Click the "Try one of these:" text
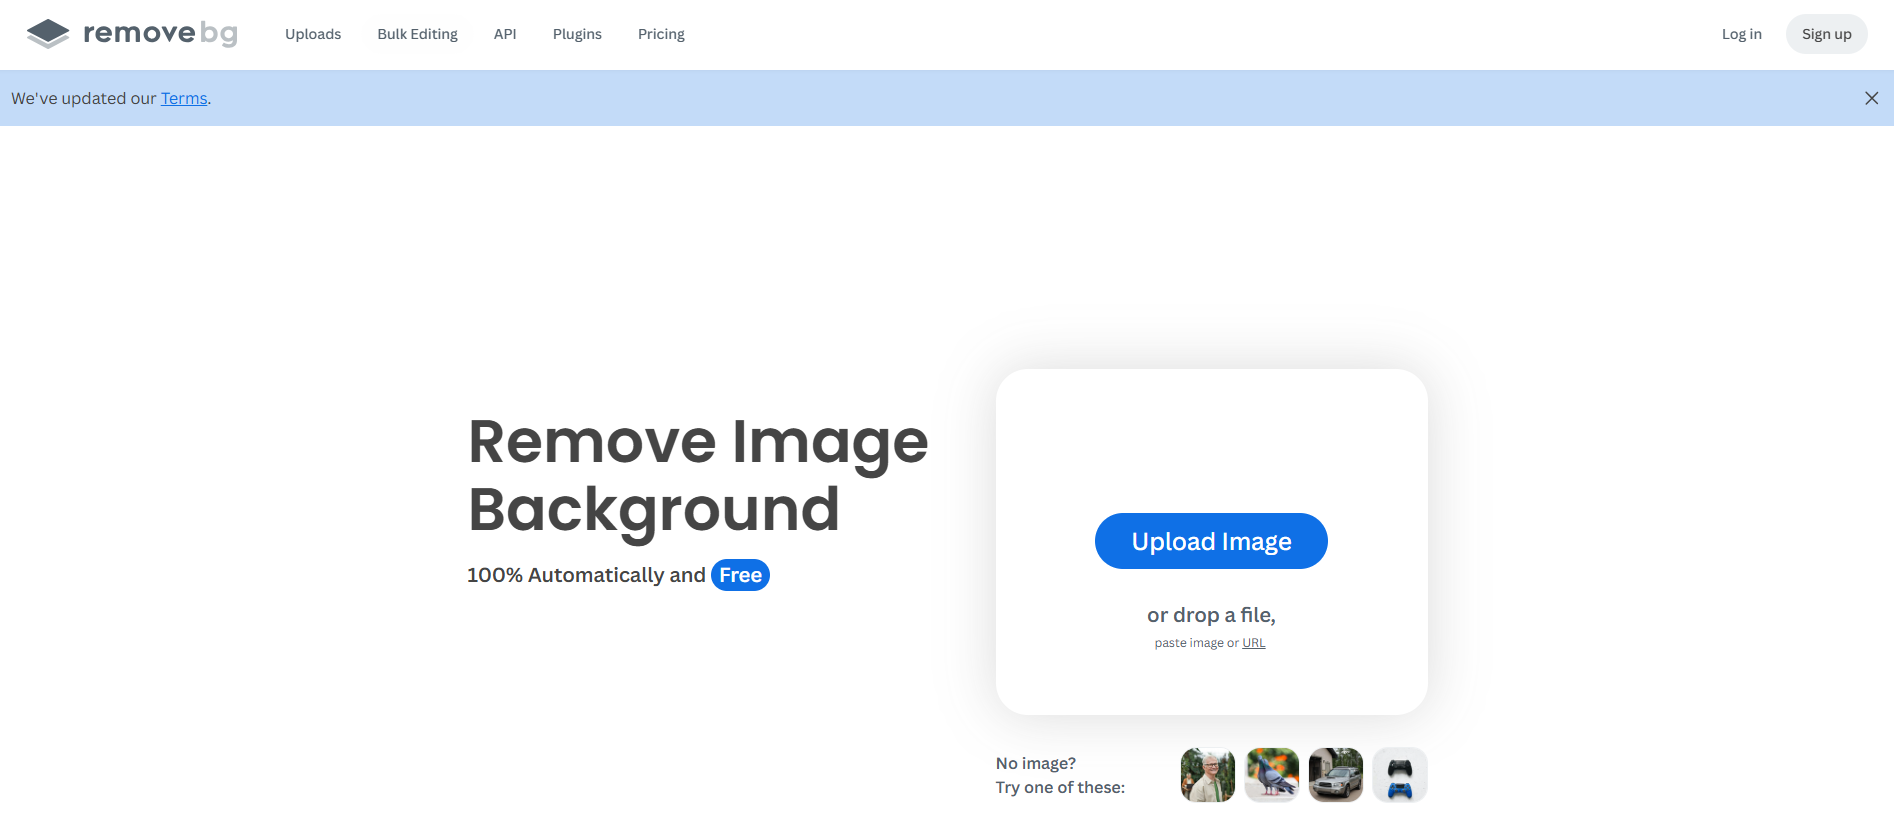 point(1060,787)
